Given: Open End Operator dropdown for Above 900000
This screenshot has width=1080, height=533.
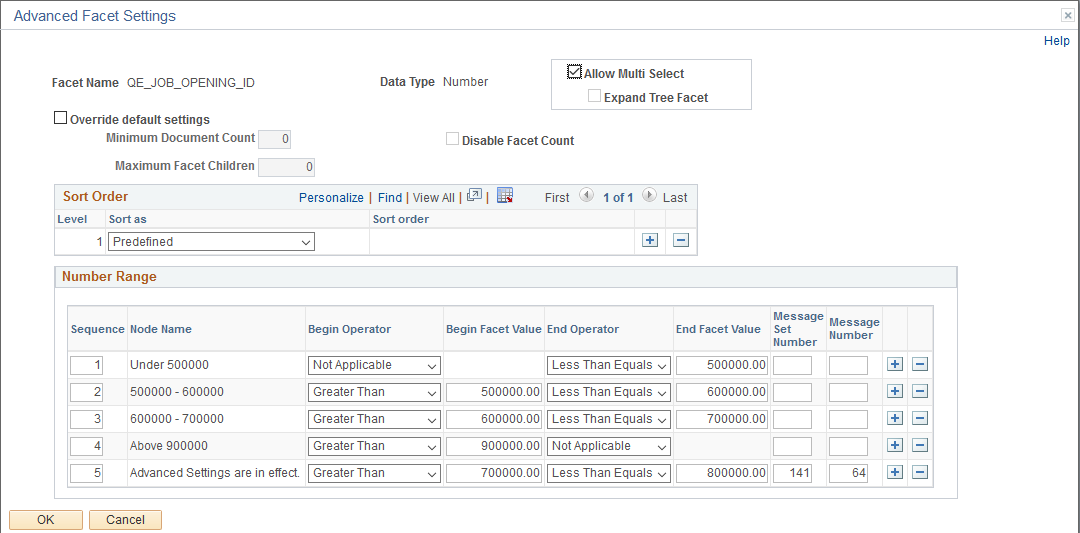Looking at the screenshot, I should point(609,446).
